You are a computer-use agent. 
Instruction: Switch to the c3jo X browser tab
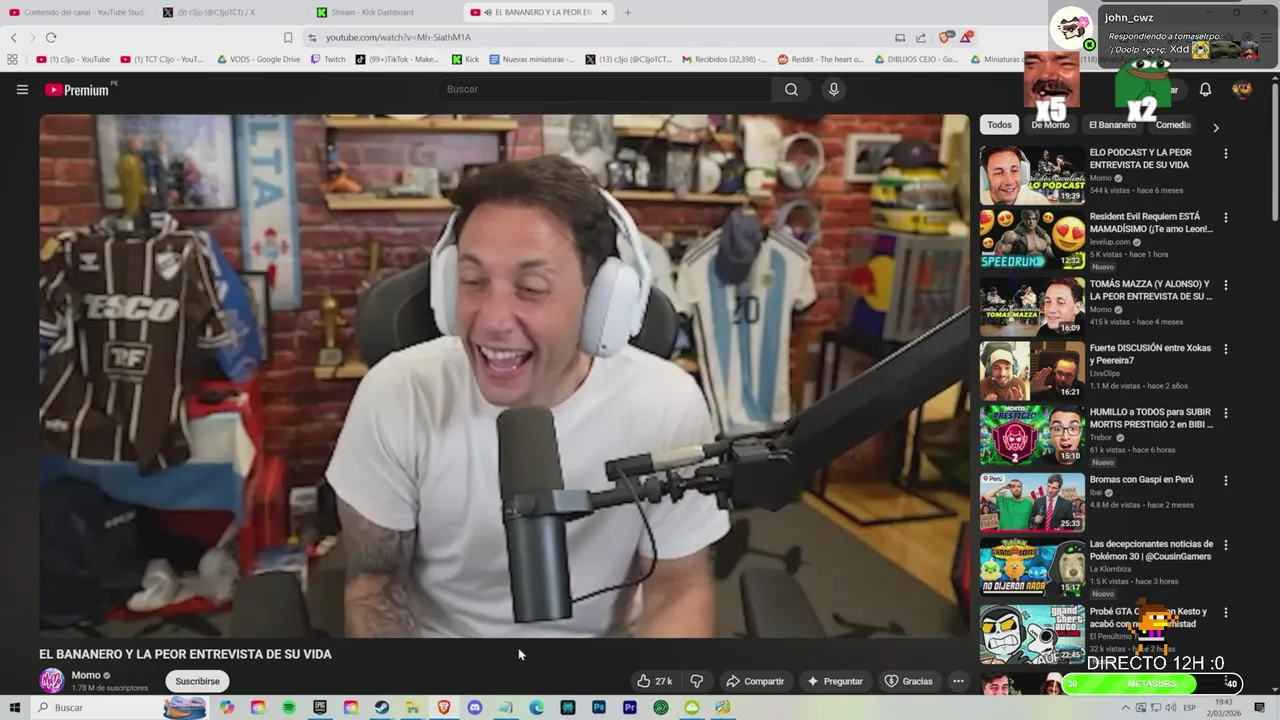click(230, 12)
